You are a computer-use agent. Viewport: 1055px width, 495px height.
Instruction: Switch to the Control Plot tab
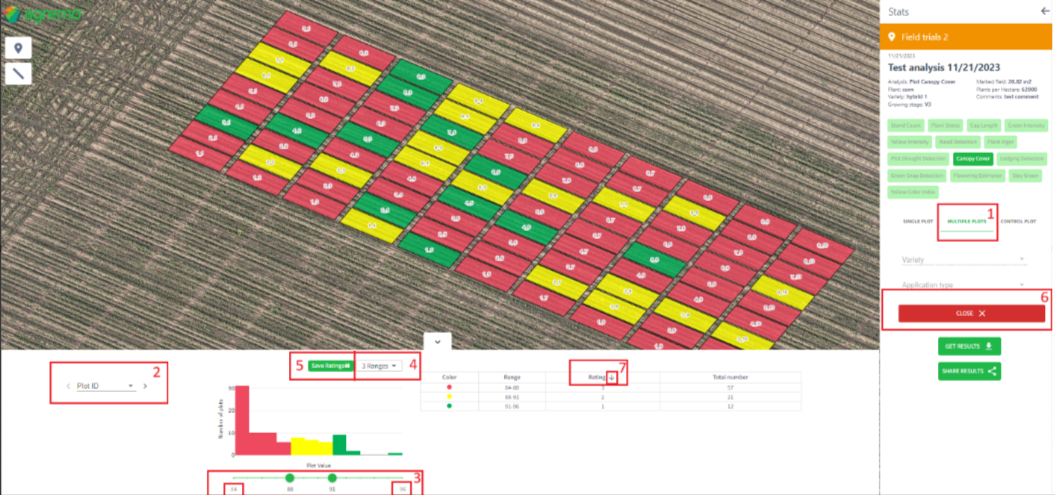click(1022, 220)
